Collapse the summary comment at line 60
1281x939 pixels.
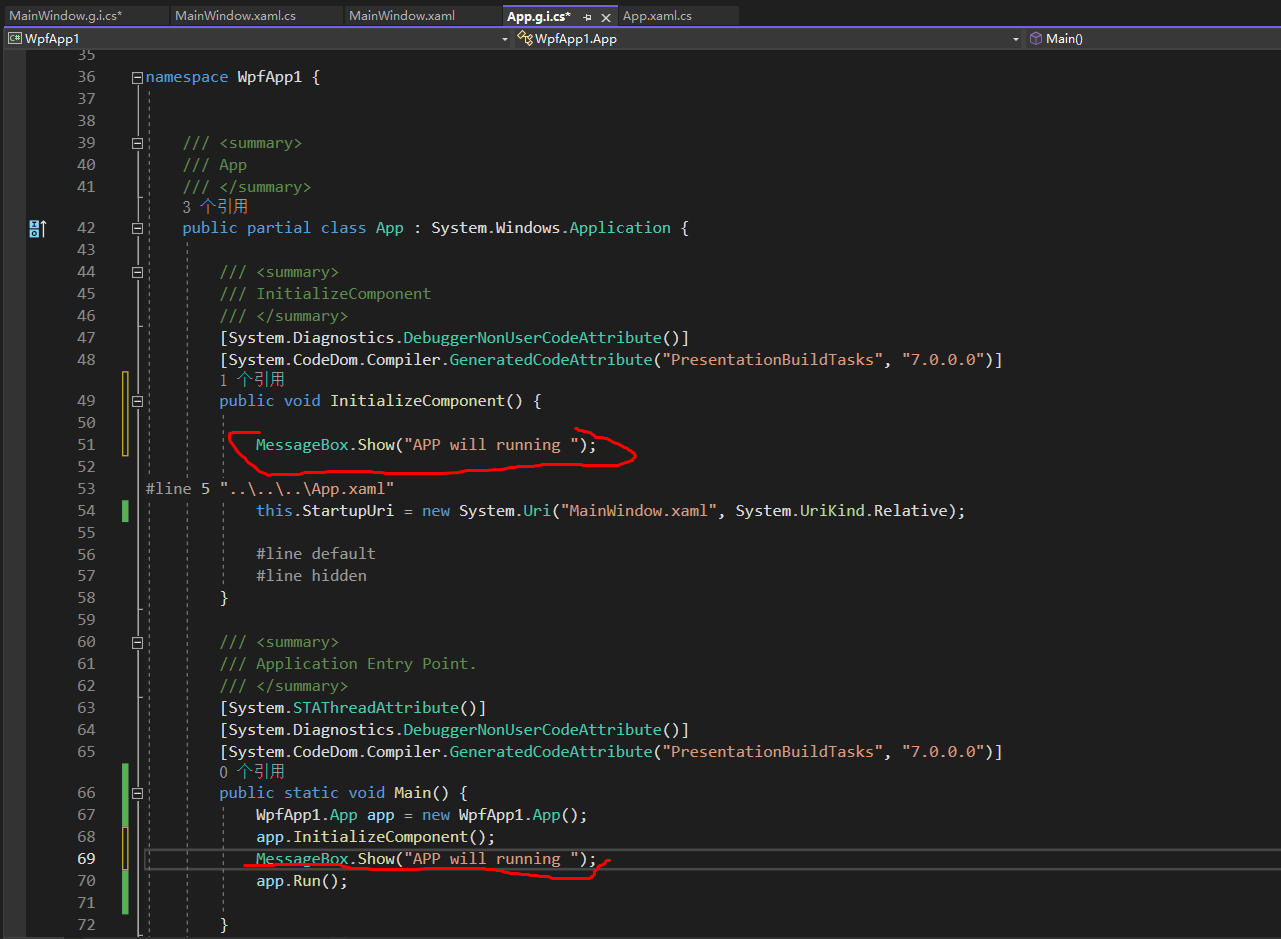point(137,642)
